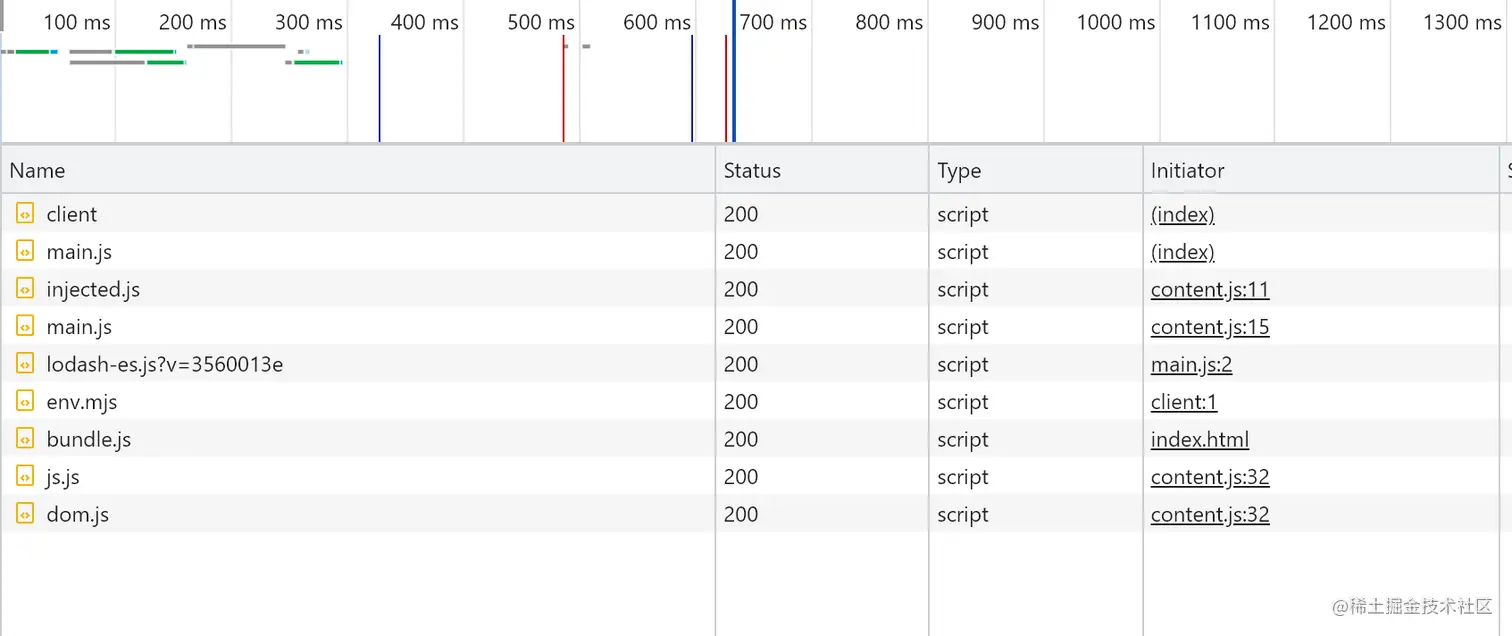
Task: Click the env.mjs script file icon
Action: coord(25,402)
